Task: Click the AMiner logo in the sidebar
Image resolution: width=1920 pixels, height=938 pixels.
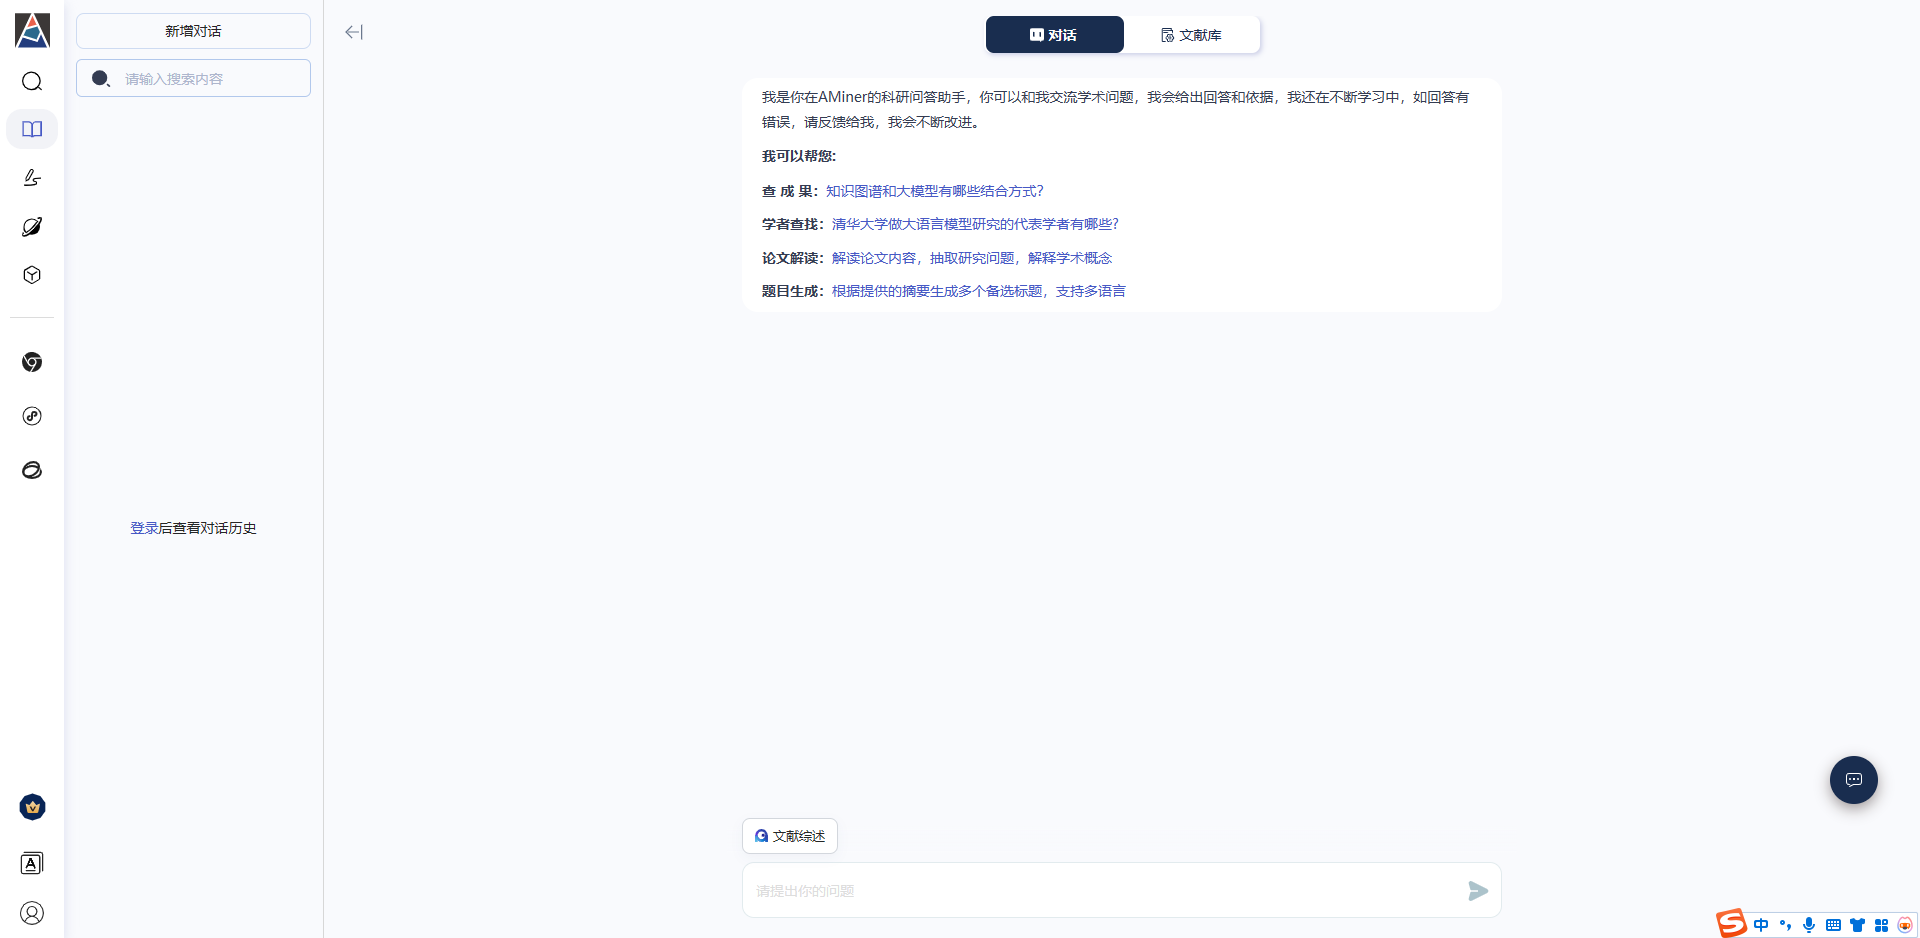Action: pyautogui.click(x=32, y=30)
